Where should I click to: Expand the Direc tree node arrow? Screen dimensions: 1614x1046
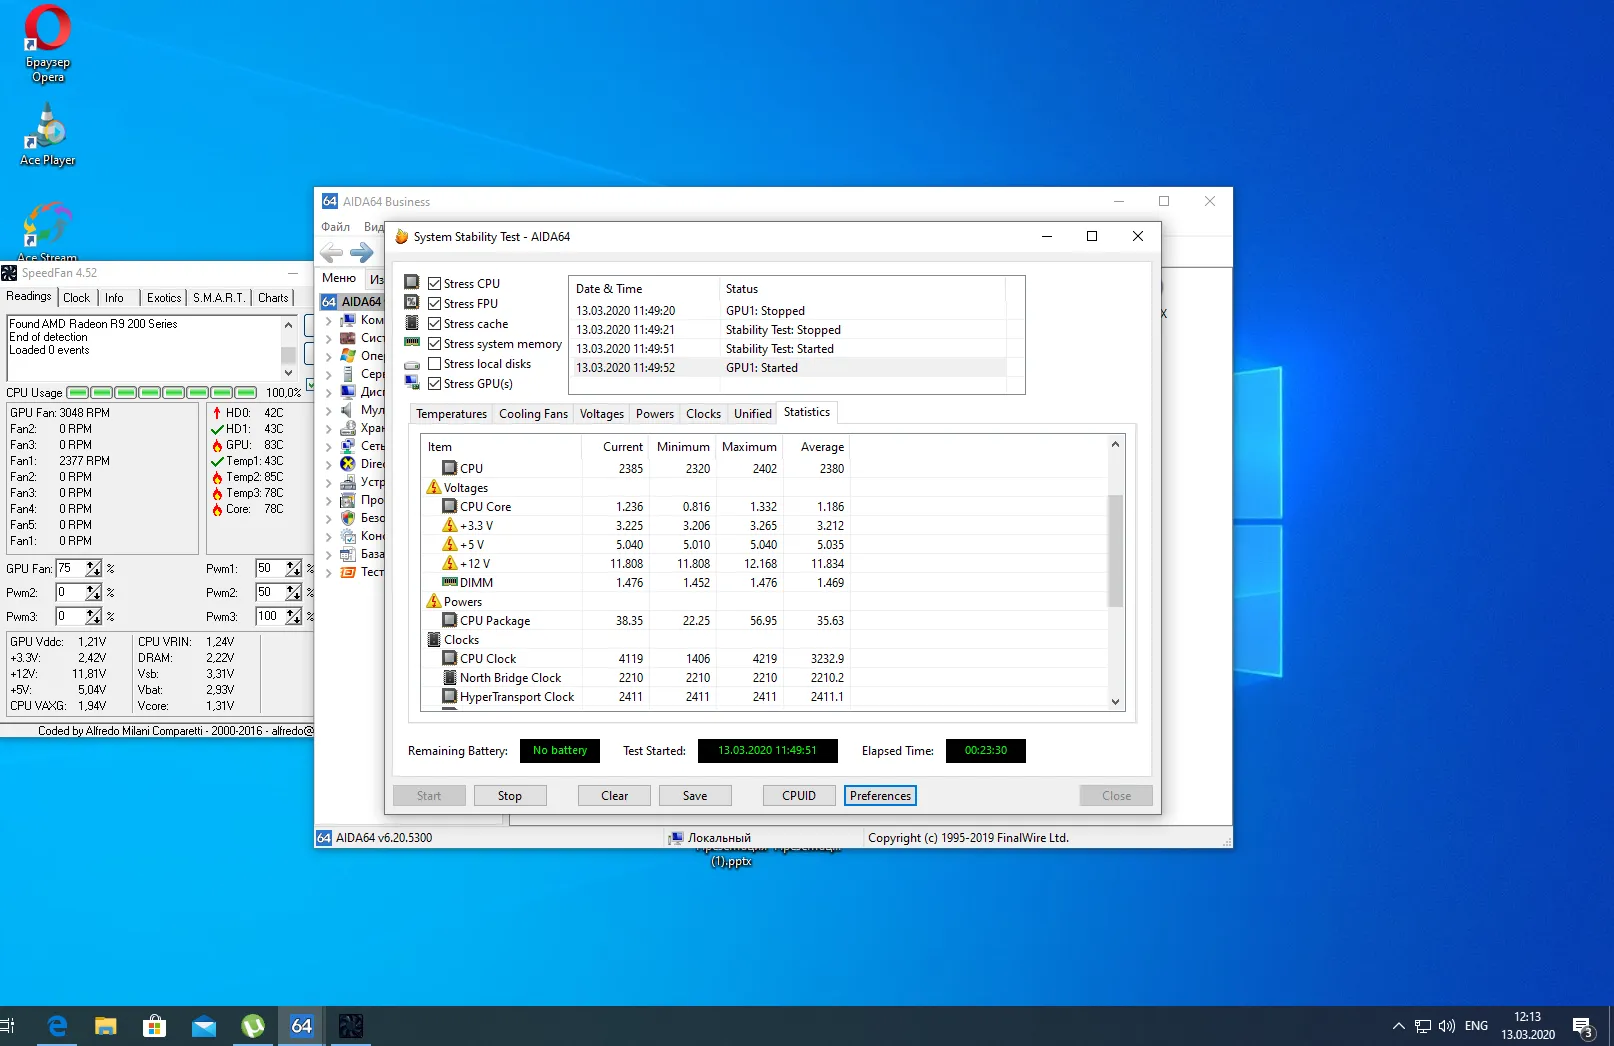coord(328,464)
